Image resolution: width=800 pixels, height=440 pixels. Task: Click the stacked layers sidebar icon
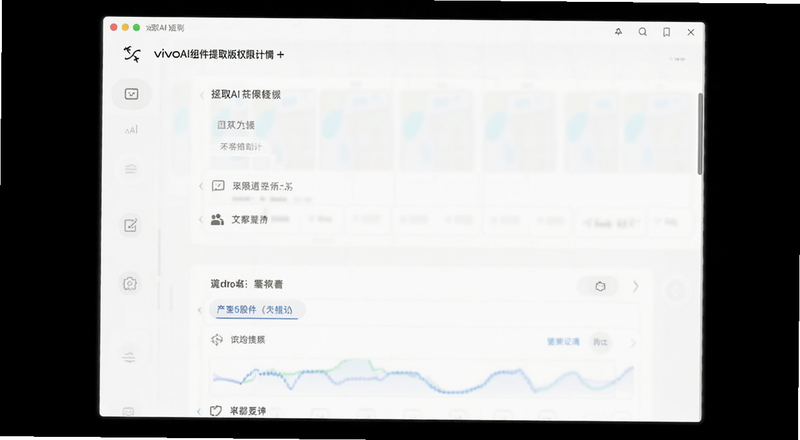click(x=131, y=169)
